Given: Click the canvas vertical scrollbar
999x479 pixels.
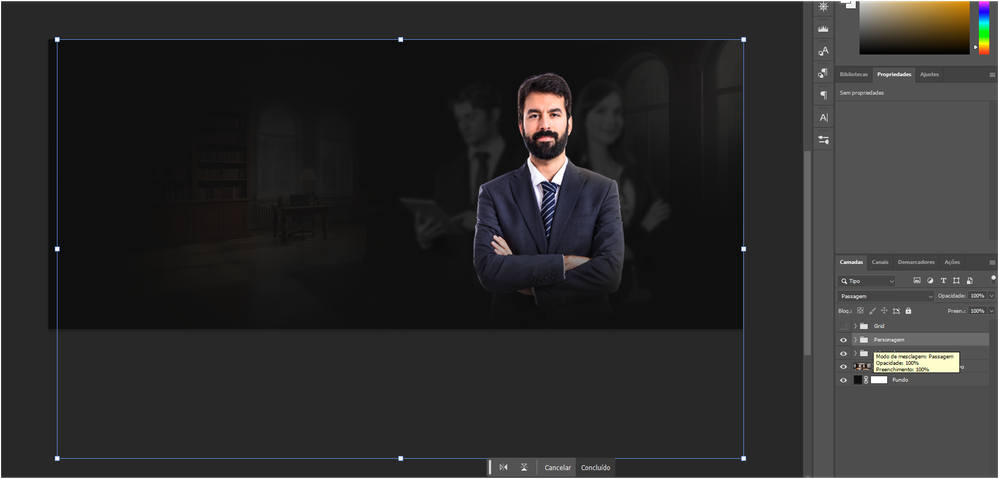Looking at the screenshot, I should [x=807, y=253].
